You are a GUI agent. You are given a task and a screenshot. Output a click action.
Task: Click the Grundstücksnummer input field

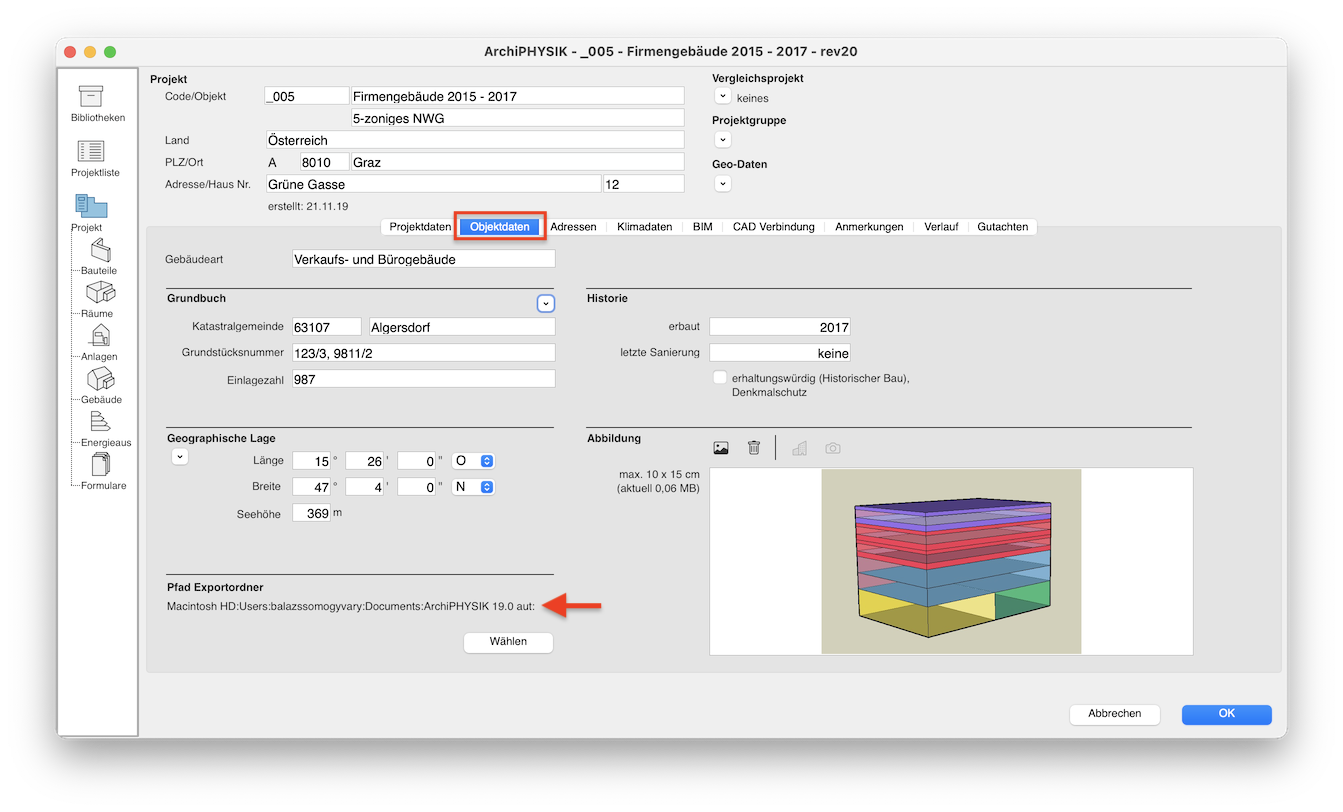tap(423, 353)
